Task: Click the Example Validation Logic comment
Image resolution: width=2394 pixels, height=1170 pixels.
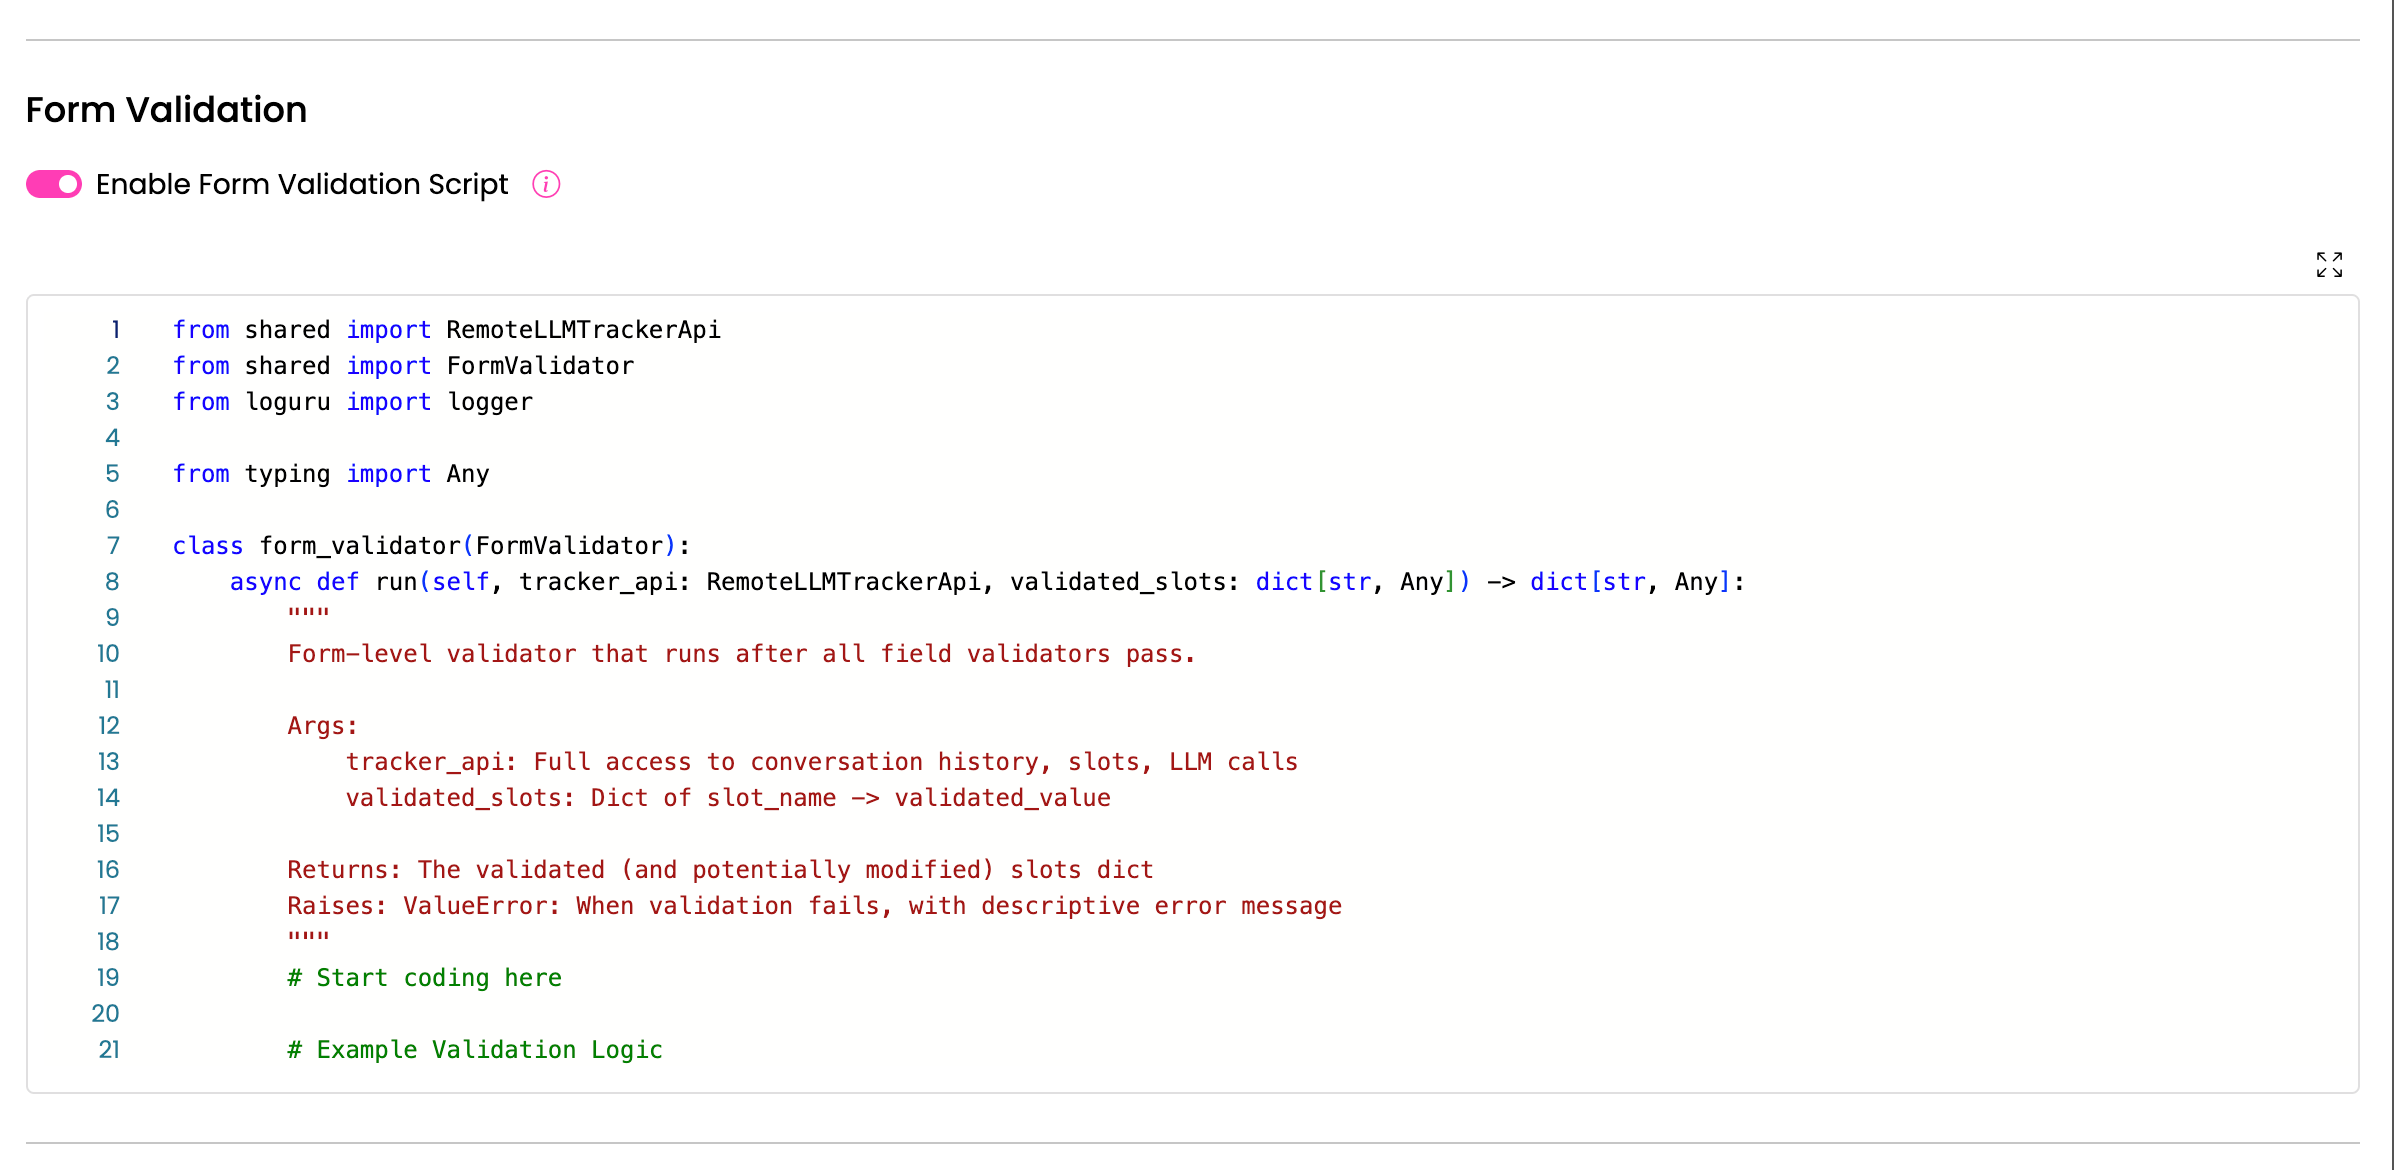Action: point(475,1050)
